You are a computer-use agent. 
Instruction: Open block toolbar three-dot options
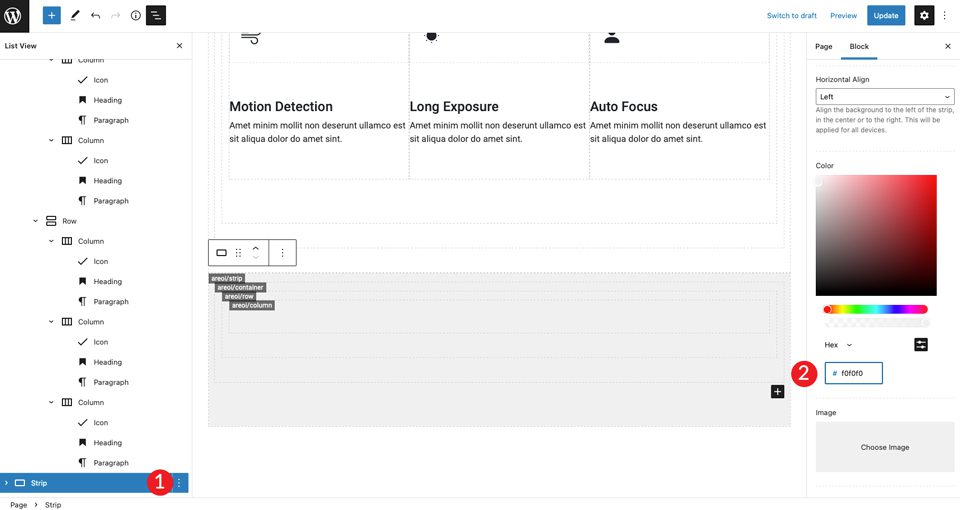[282, 253]
